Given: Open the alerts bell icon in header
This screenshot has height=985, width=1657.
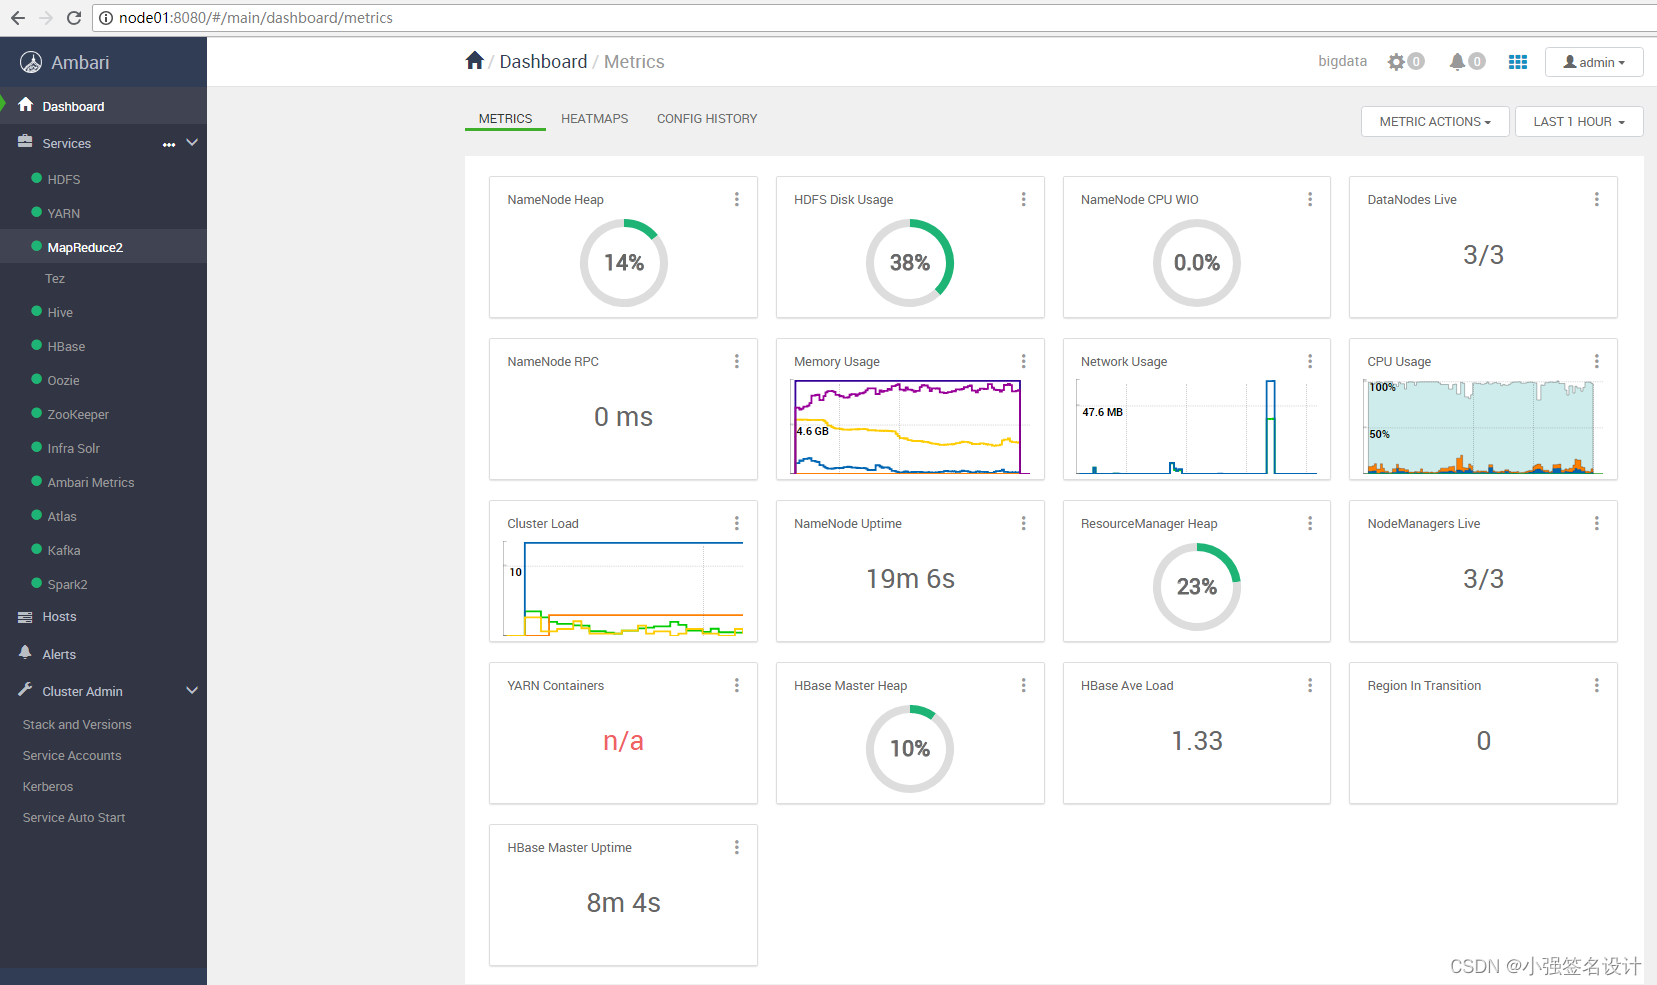Looking at the screenshot, I should [x=1457, y=62].
